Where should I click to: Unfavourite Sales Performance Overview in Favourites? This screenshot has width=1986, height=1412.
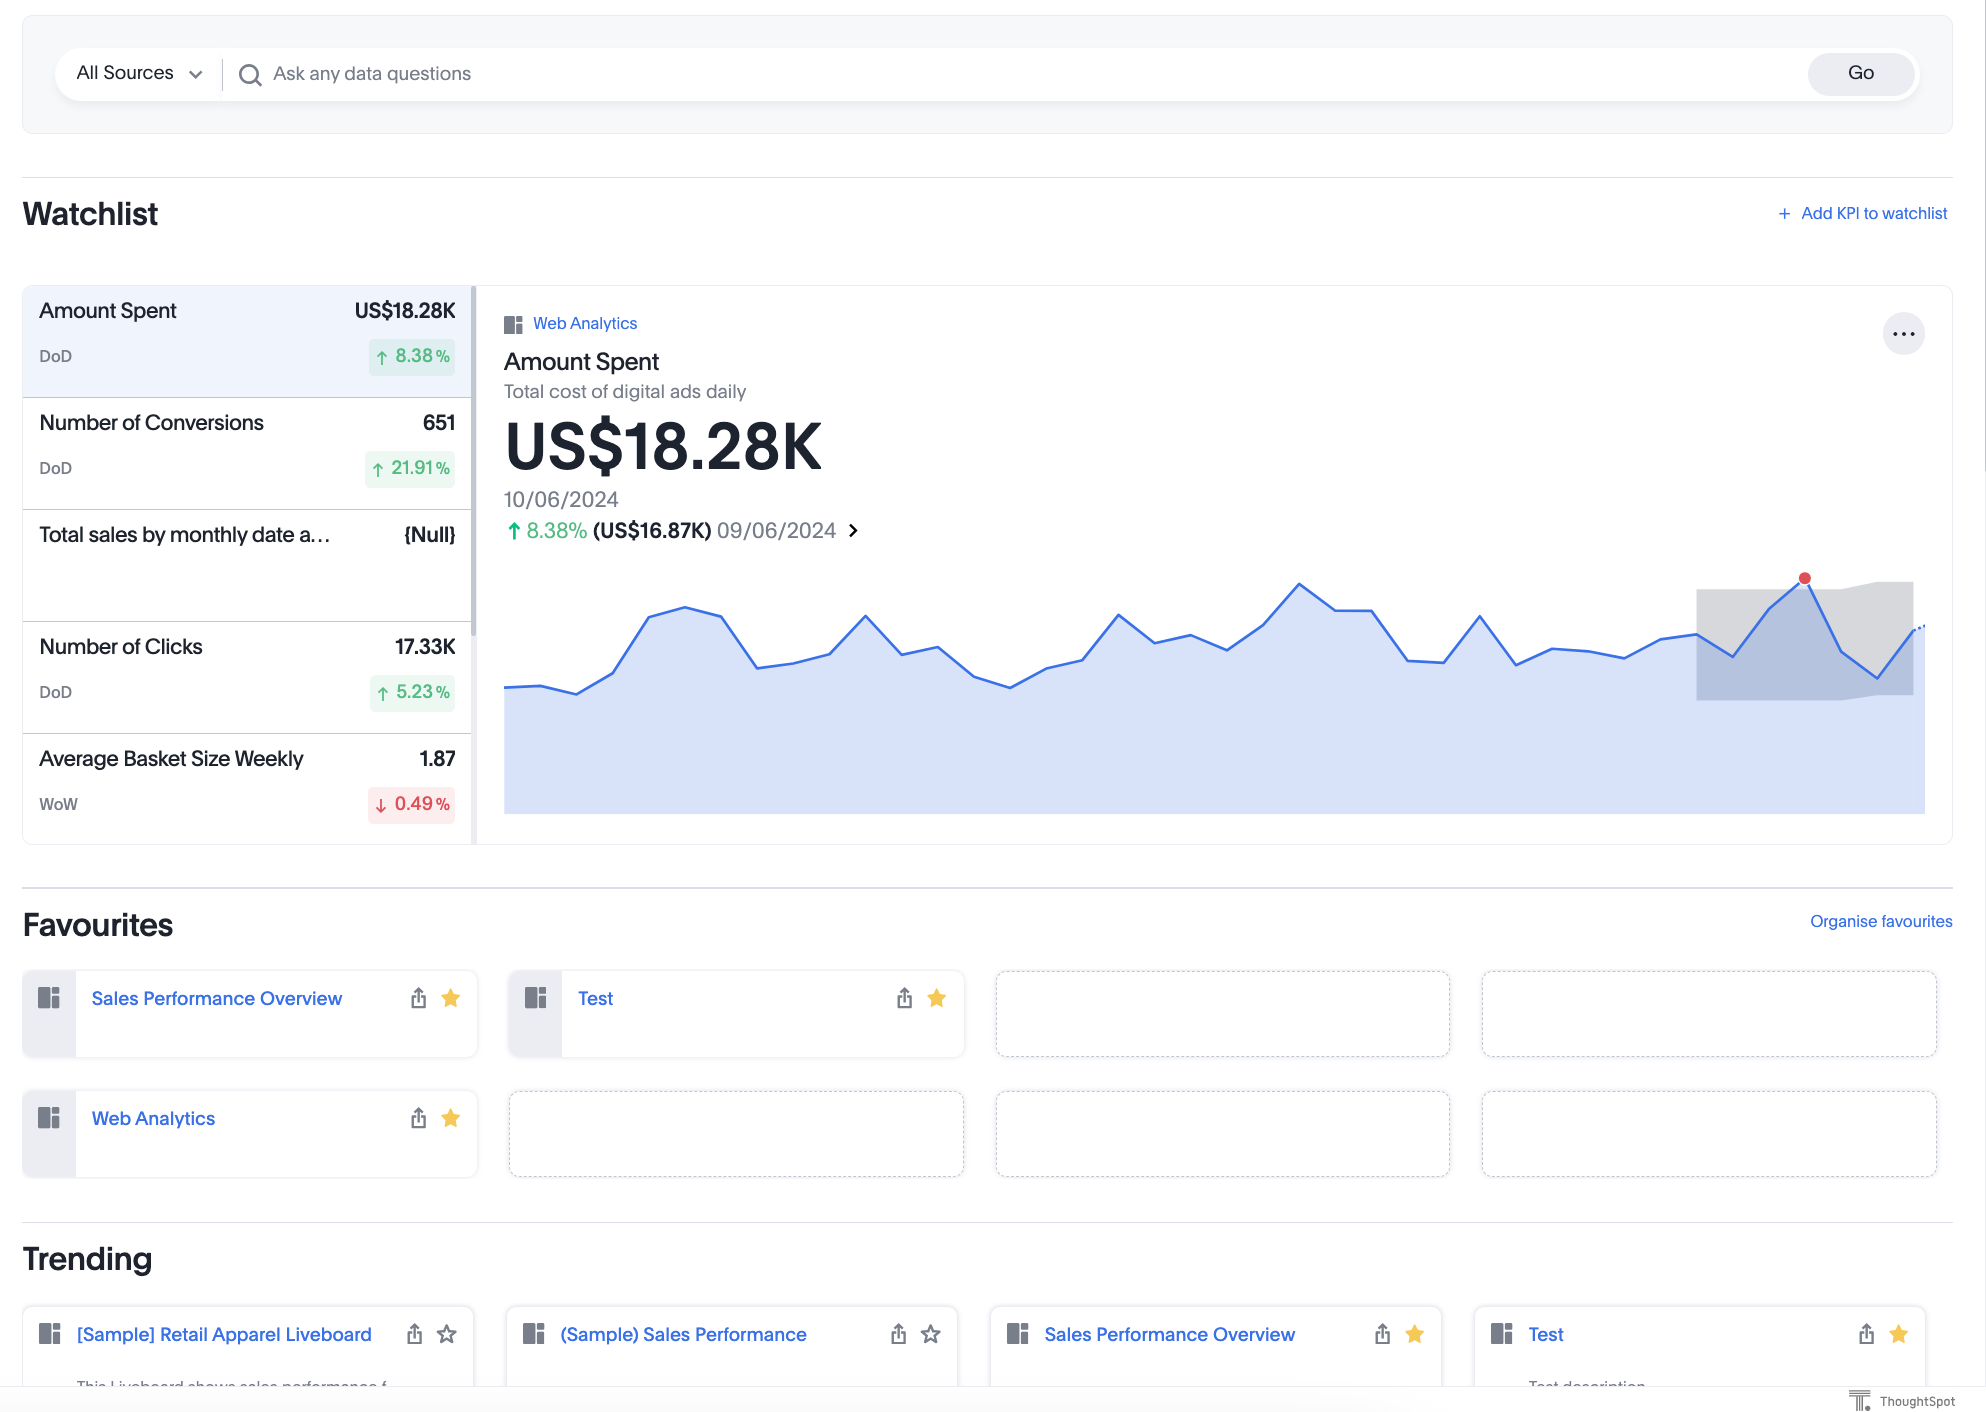(451, 998)
